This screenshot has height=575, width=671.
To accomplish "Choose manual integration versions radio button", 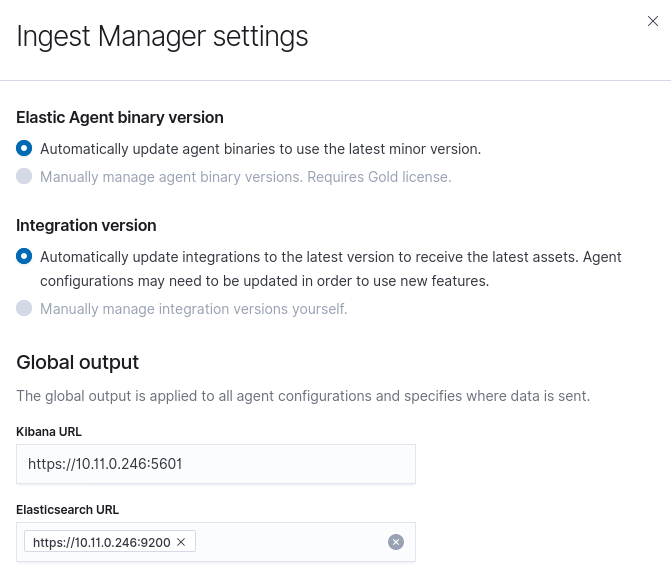I will click(24, 309).
